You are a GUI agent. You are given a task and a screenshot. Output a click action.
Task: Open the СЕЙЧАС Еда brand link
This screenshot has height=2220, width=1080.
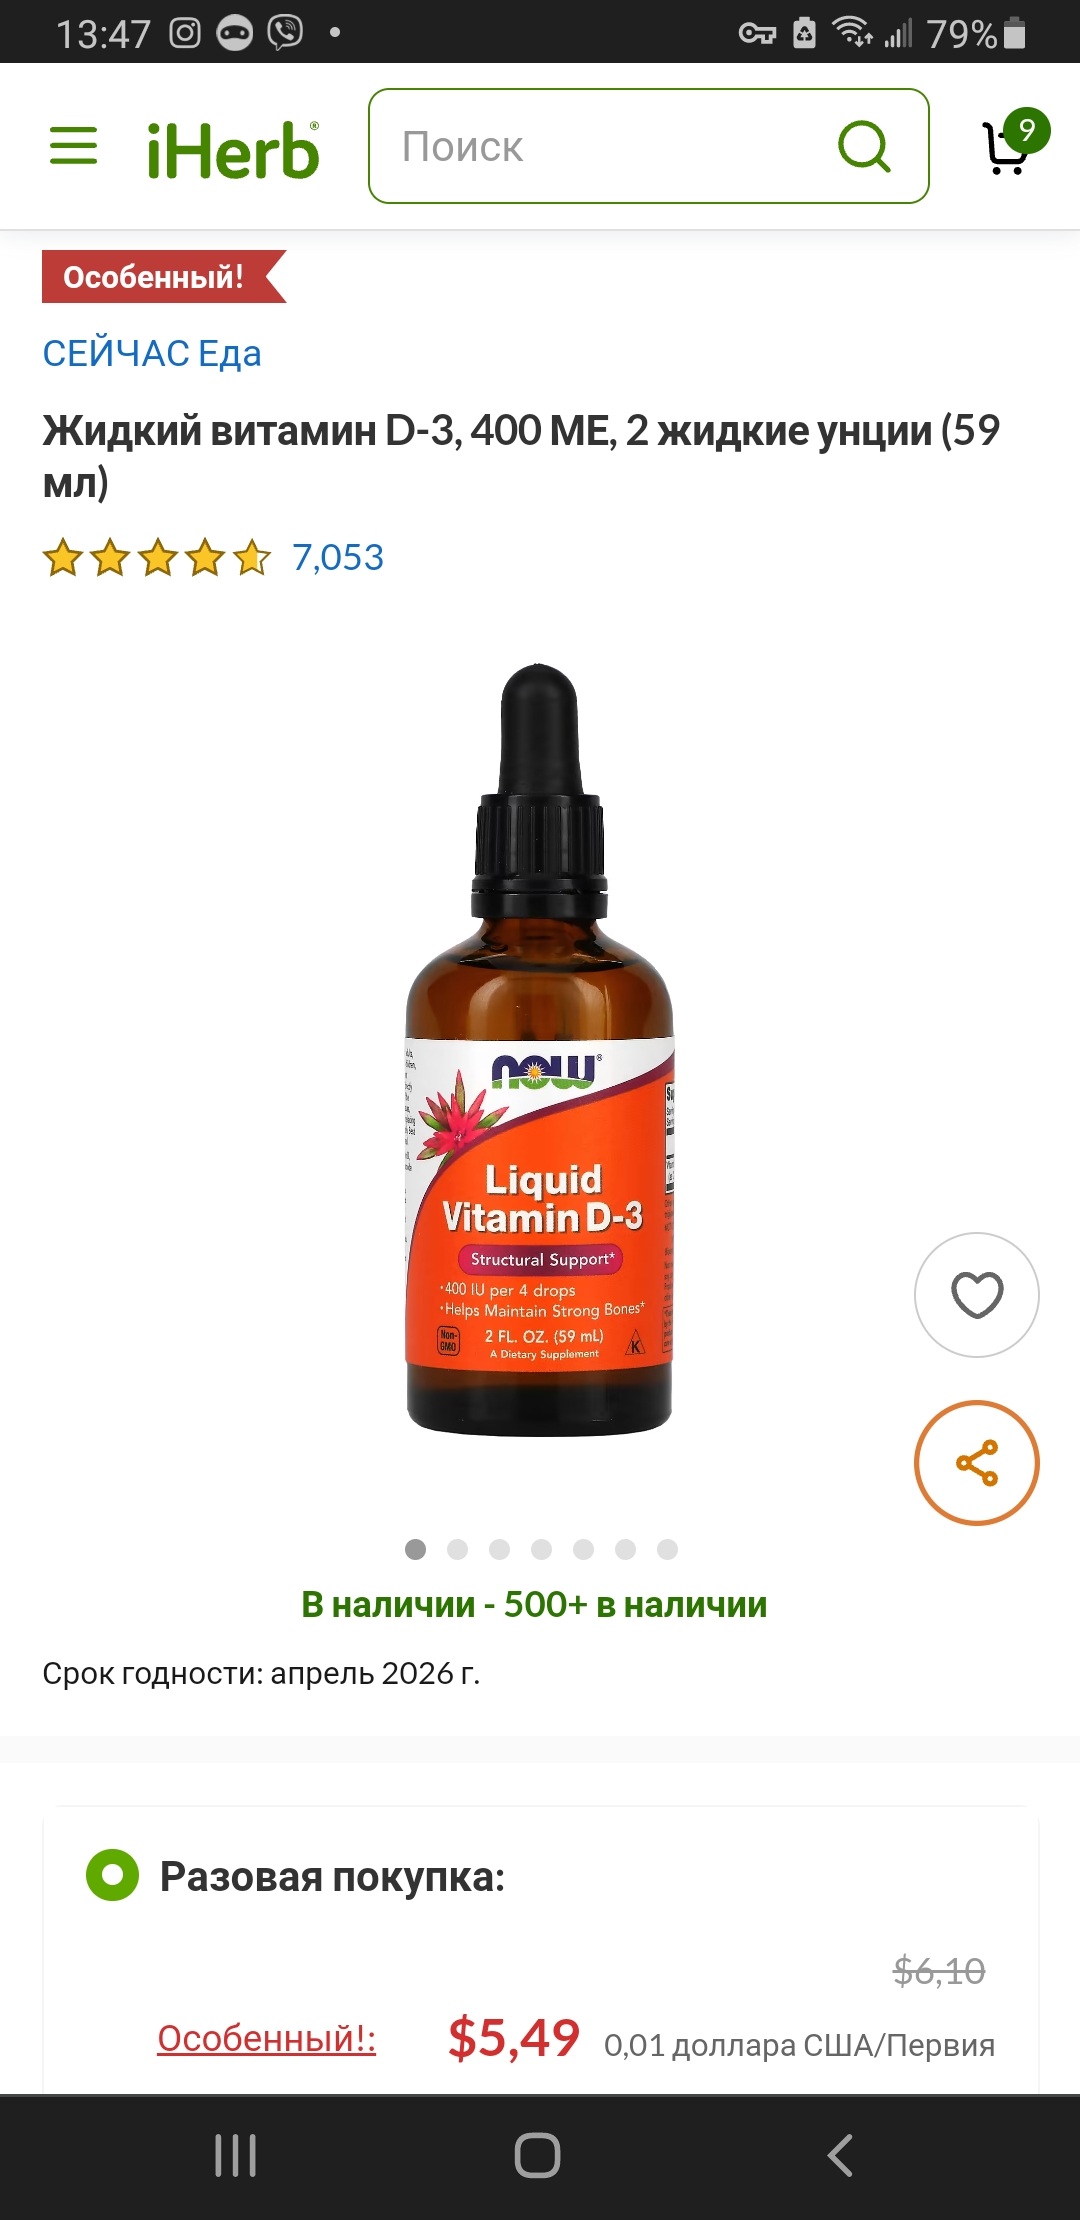pyautogui.click(x=152, y=353)
